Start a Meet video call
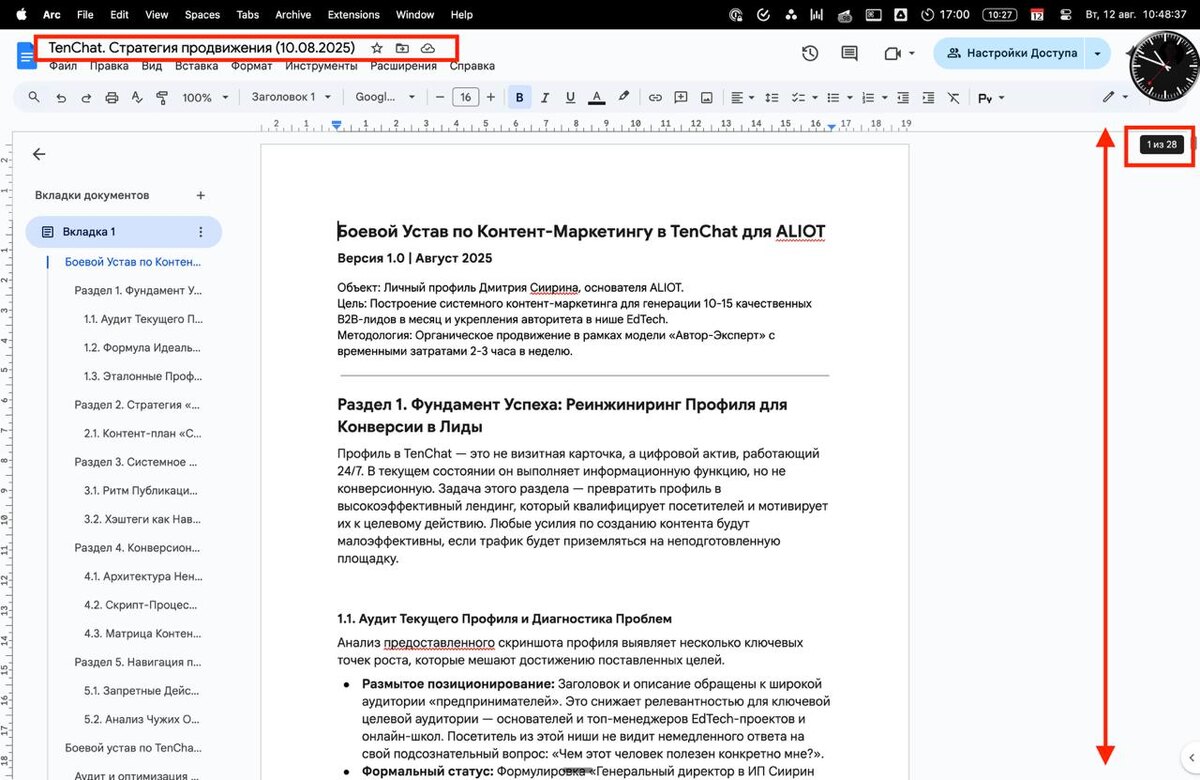 893,53
